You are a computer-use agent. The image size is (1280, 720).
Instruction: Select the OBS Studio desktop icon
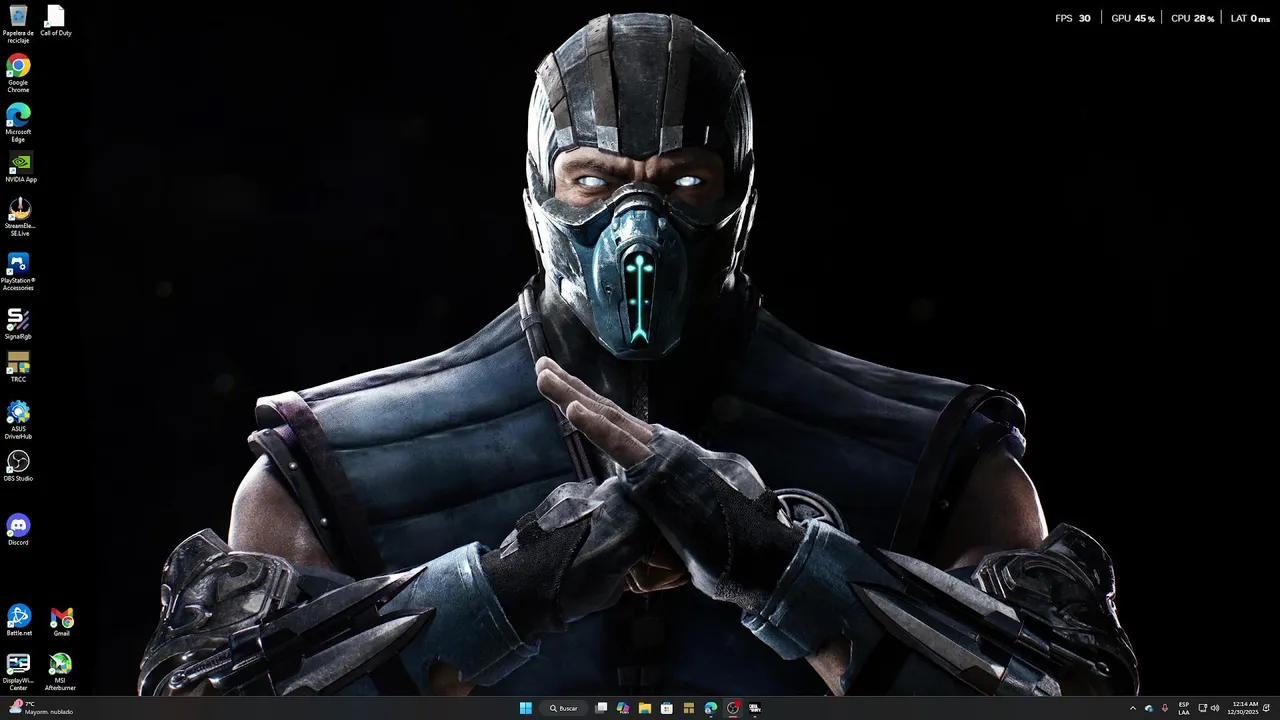click(18, 466)
